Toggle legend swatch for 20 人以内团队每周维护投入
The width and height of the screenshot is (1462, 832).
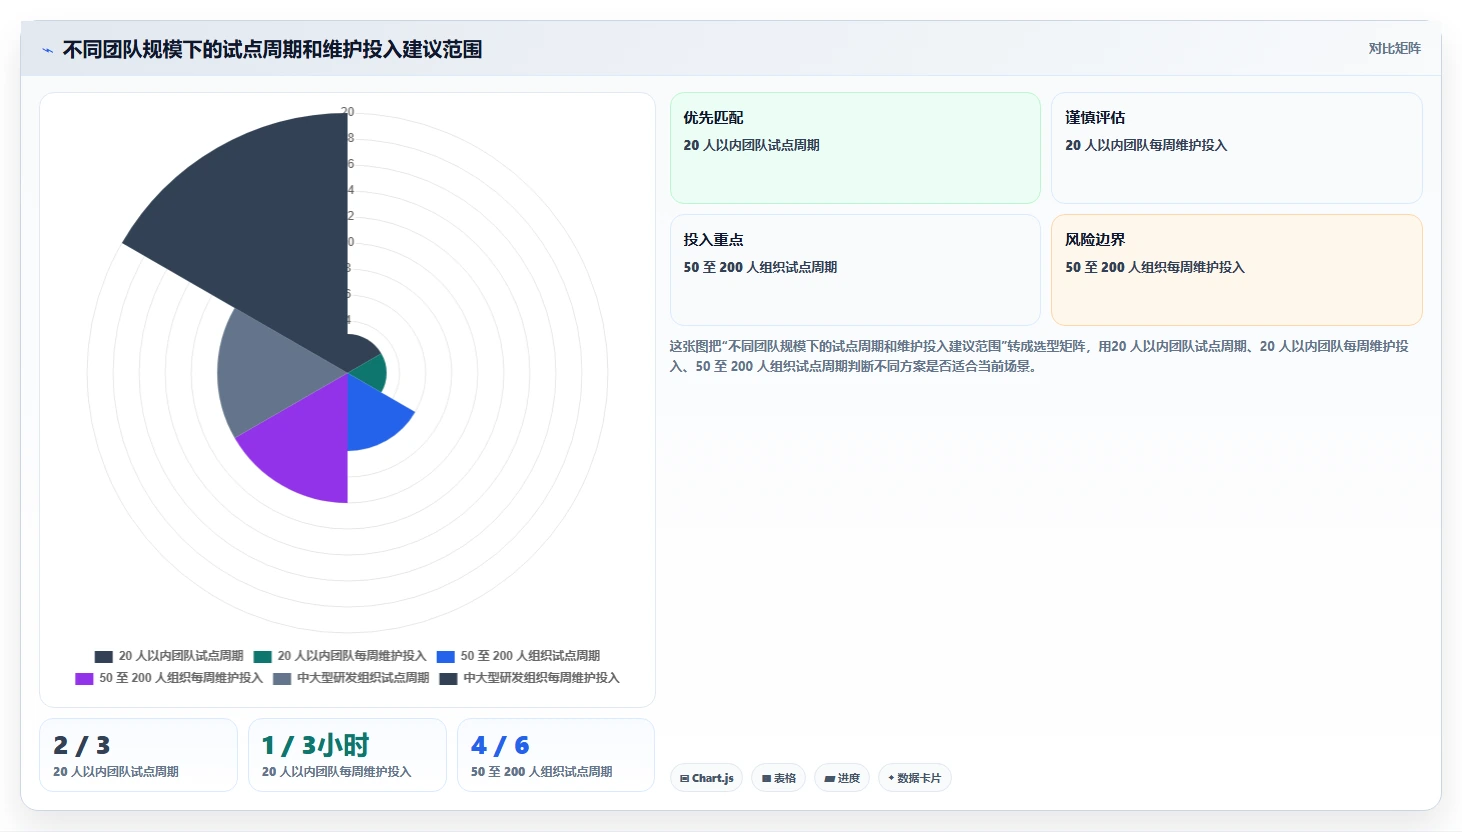pos(262,657)
